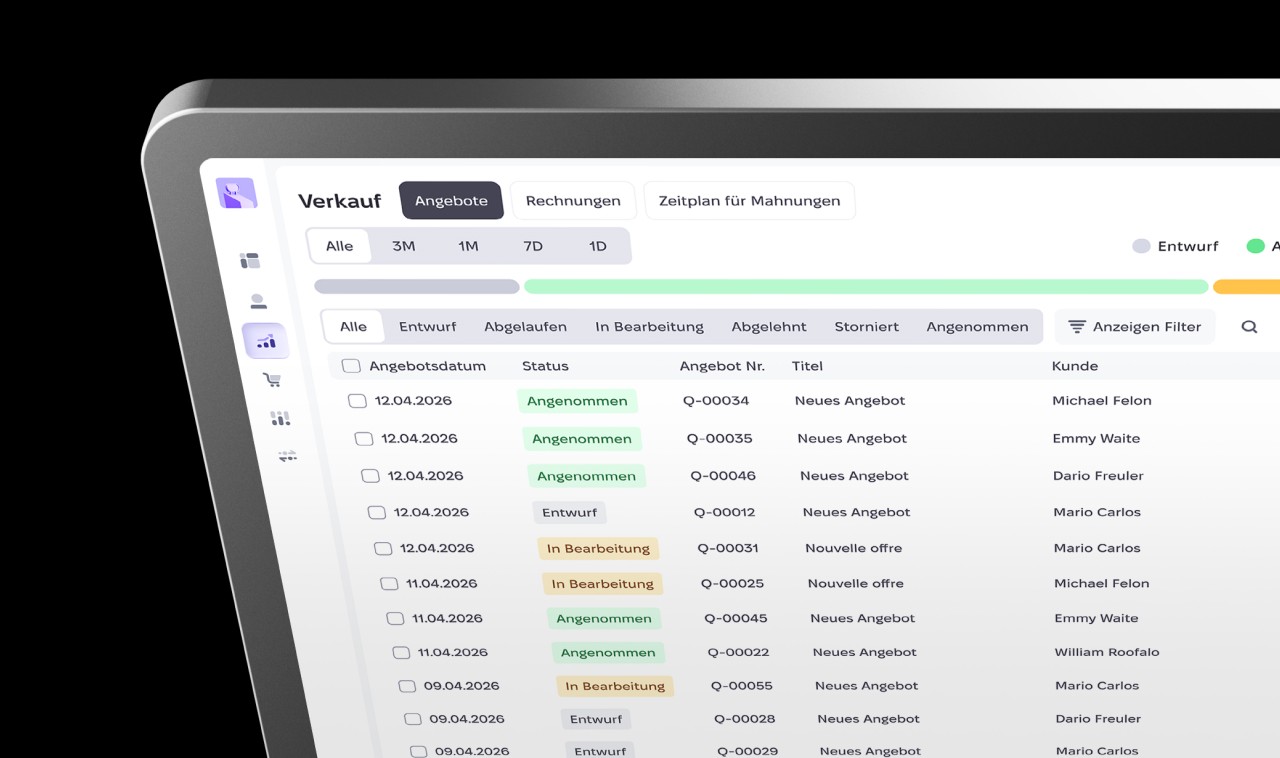1280x758 pixels.
Task: Click the purple app logo in sidebar
Action: [237, 193]
